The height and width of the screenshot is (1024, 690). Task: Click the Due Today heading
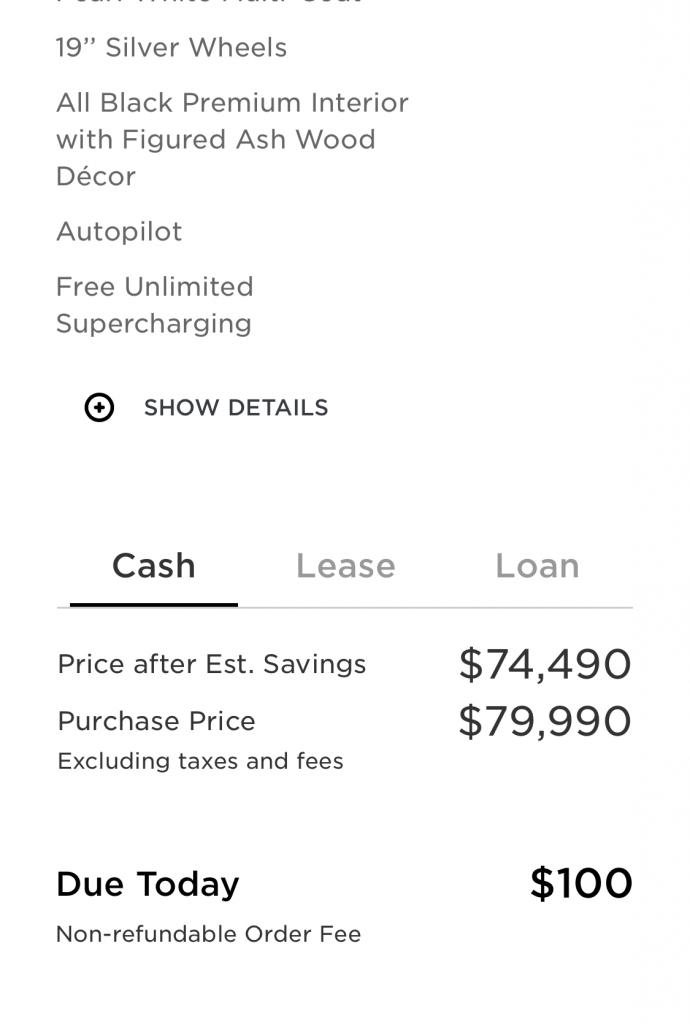pos(148,885)
